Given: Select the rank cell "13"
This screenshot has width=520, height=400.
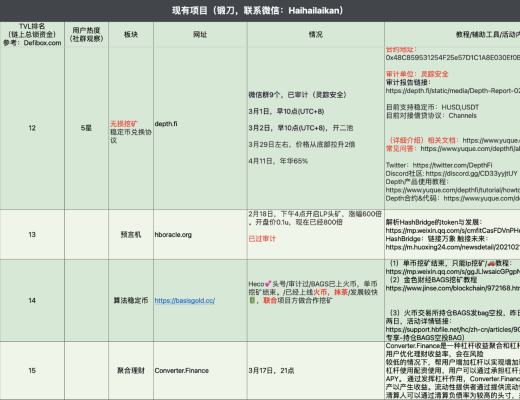Looking at the screenshot, I should [32, 235].
